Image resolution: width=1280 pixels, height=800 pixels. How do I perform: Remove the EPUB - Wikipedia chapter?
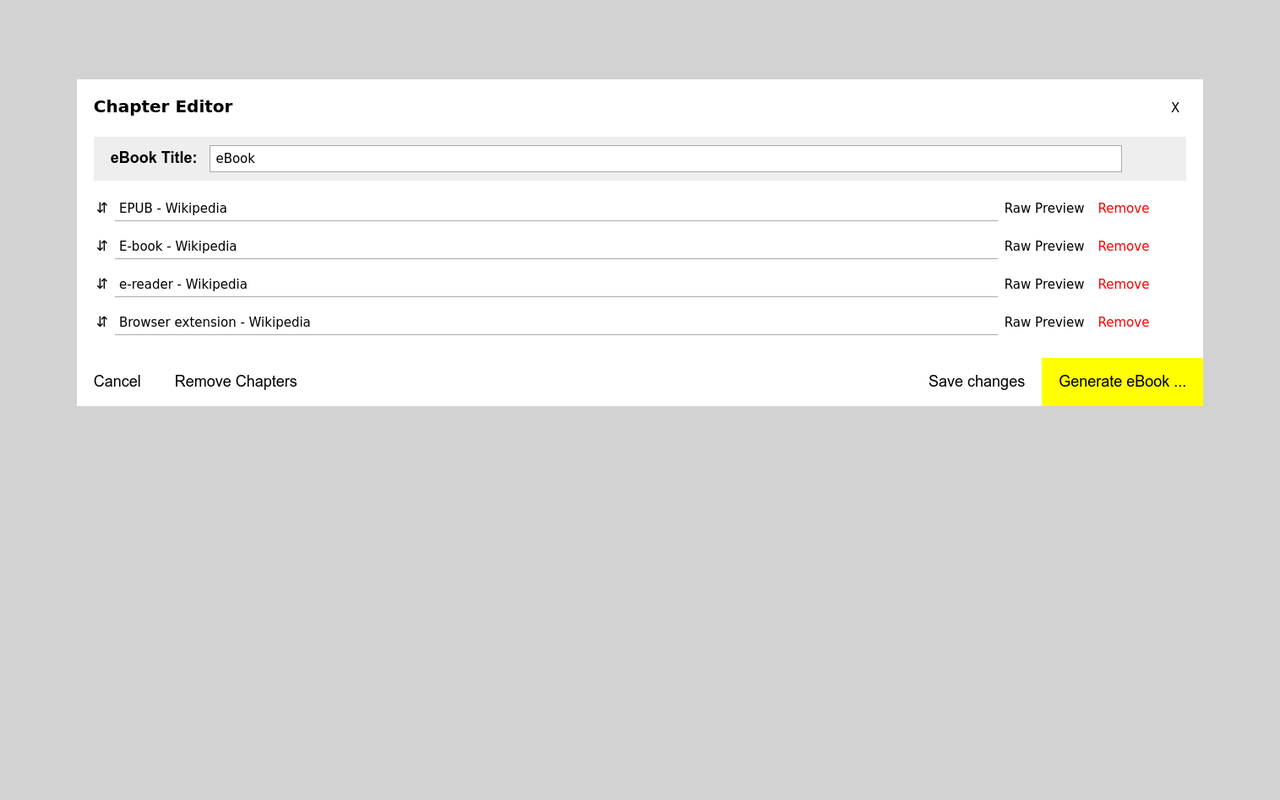click(1123, 208)
